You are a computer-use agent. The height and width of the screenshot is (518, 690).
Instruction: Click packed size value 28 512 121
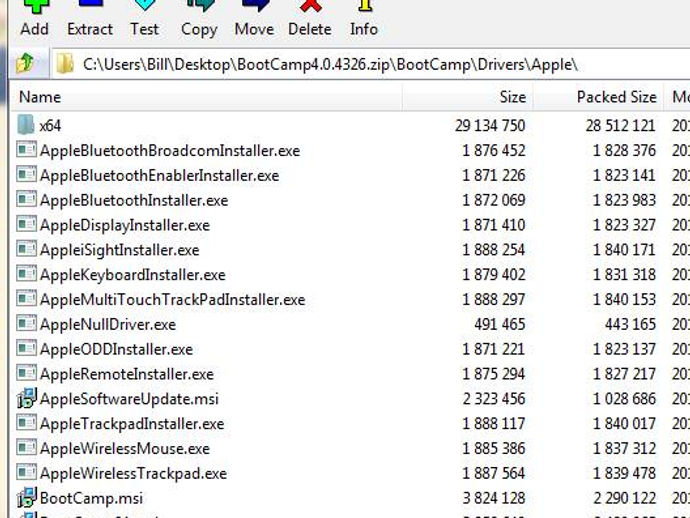[x=620, y=126]
